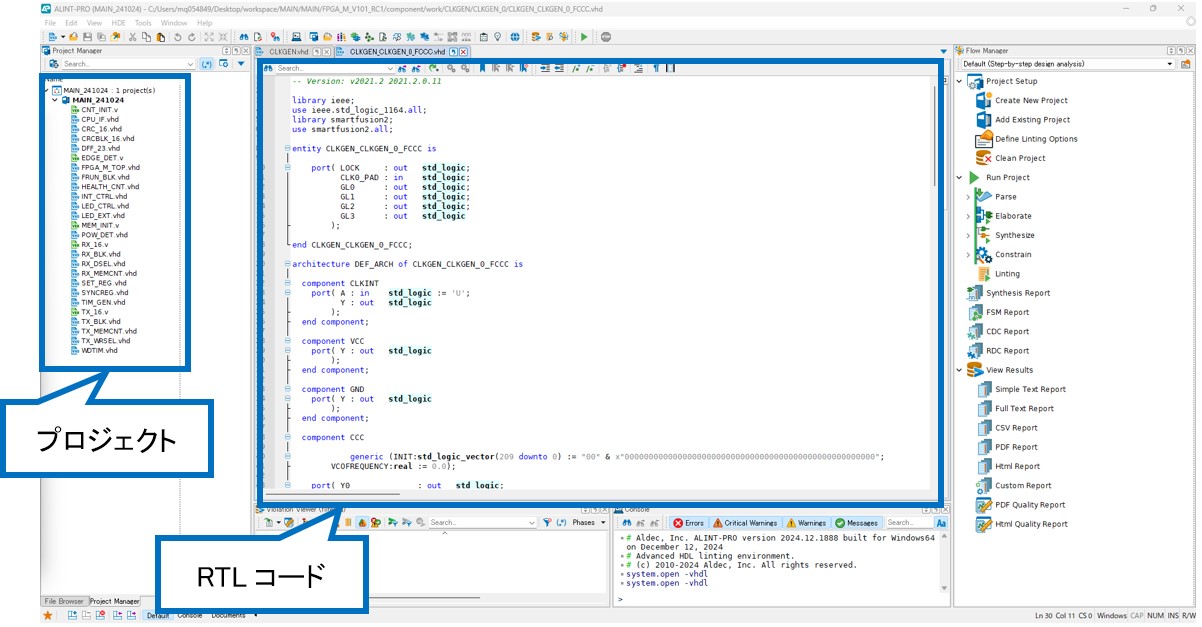The image size is (1202, 627).
Task: Open the FSM Report
Action: (1007, 312)
